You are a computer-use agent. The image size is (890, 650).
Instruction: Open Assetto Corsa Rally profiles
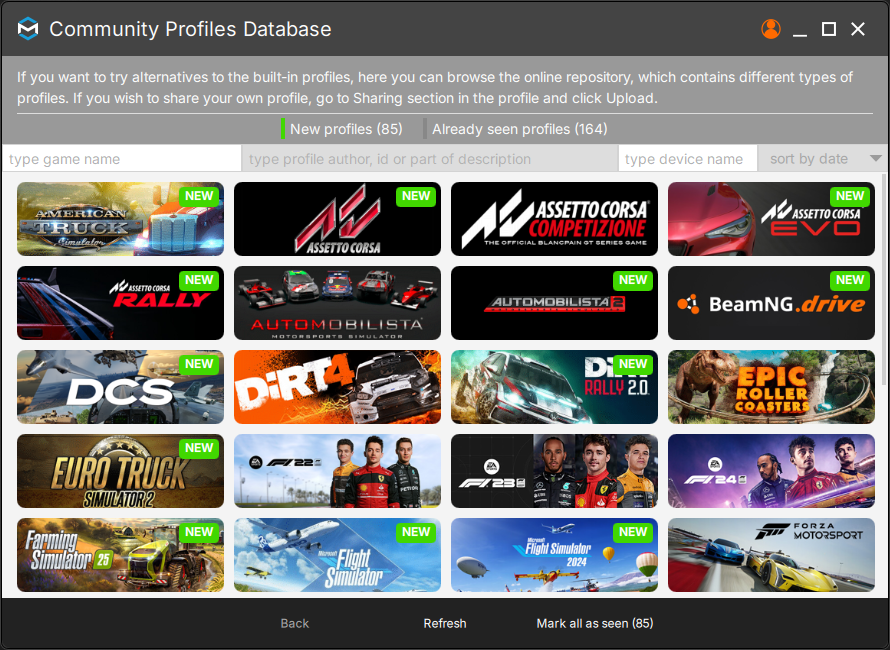click(120, 303)
